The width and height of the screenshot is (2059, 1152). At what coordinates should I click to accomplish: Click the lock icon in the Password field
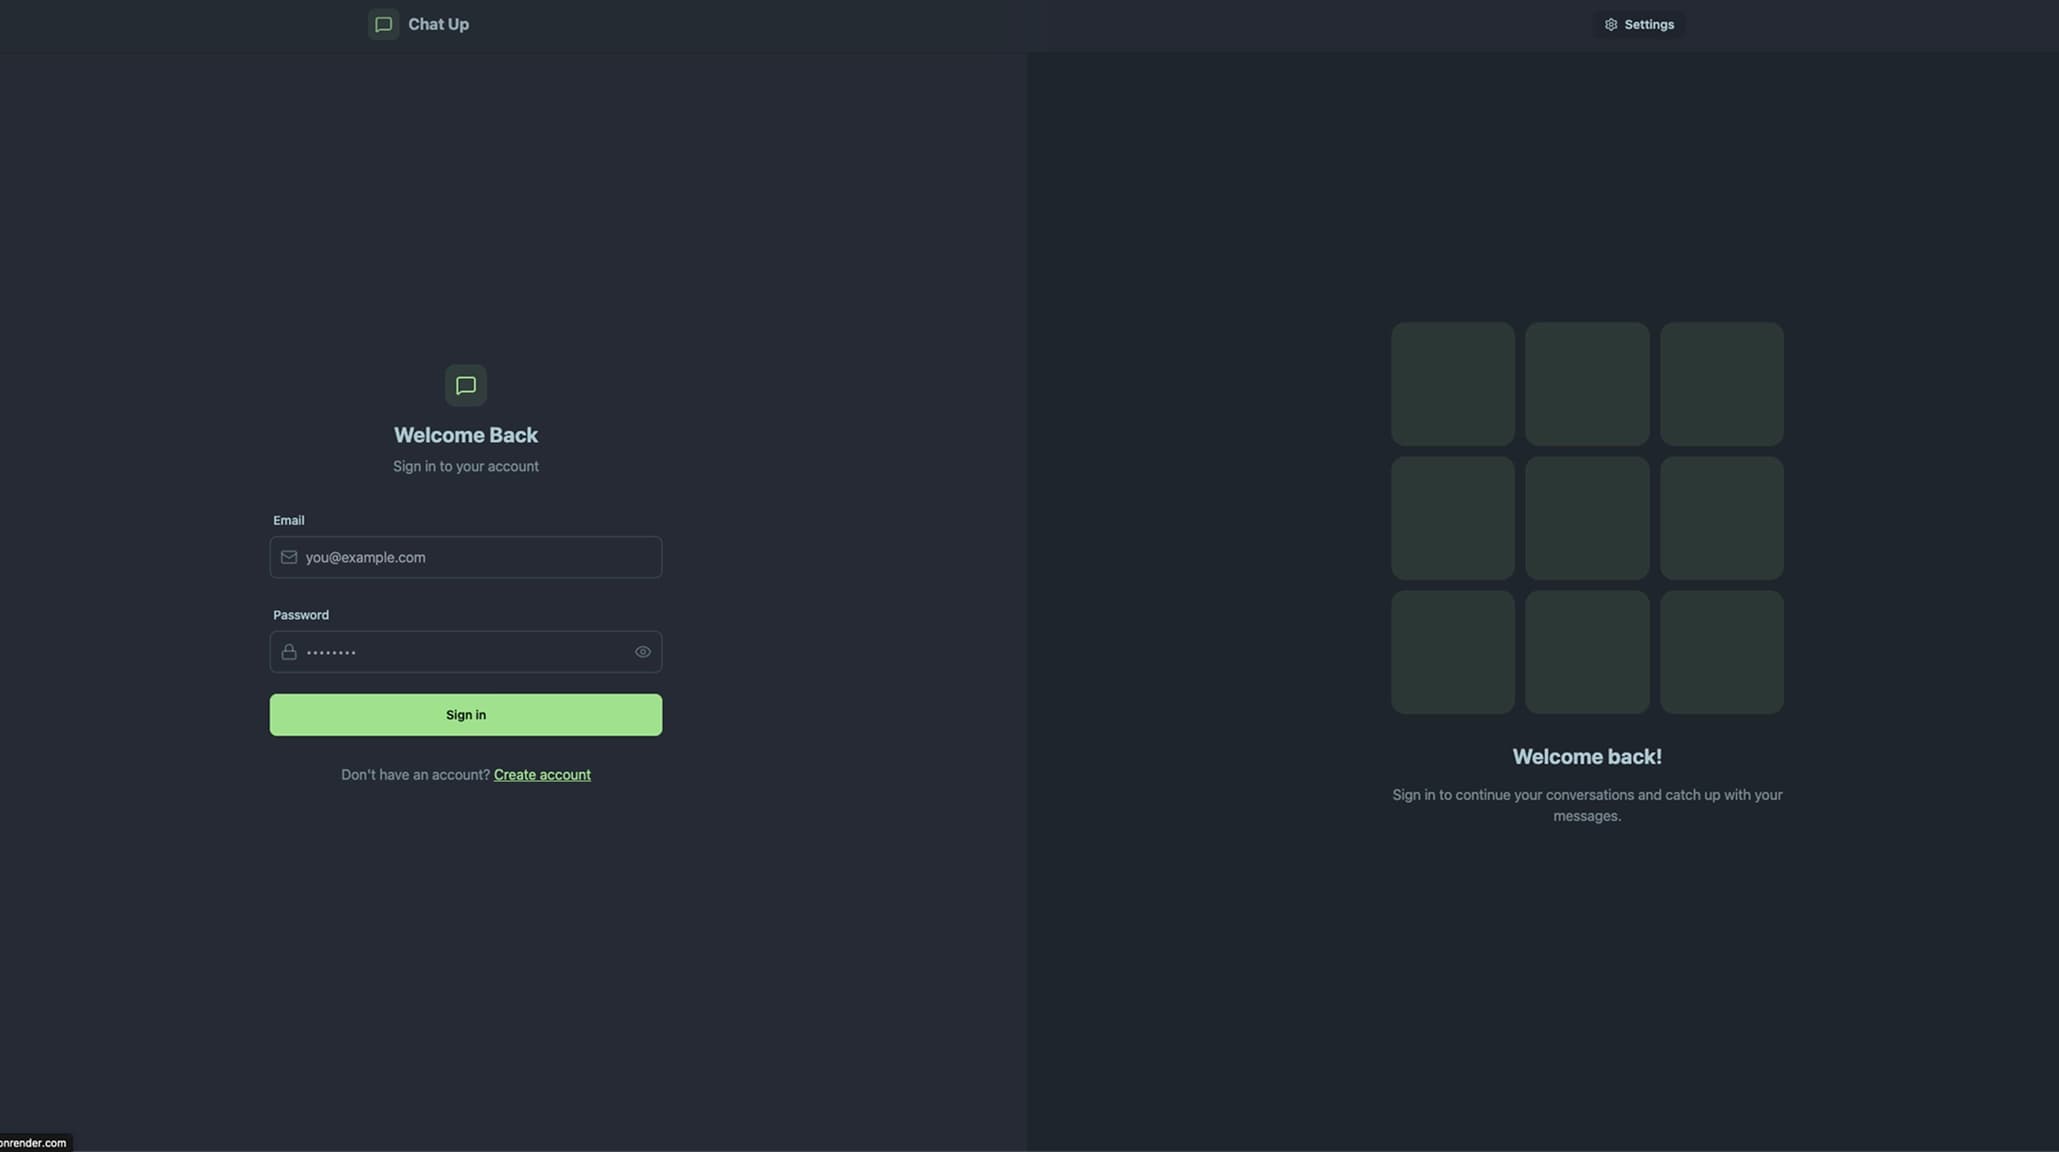point(288,651)
